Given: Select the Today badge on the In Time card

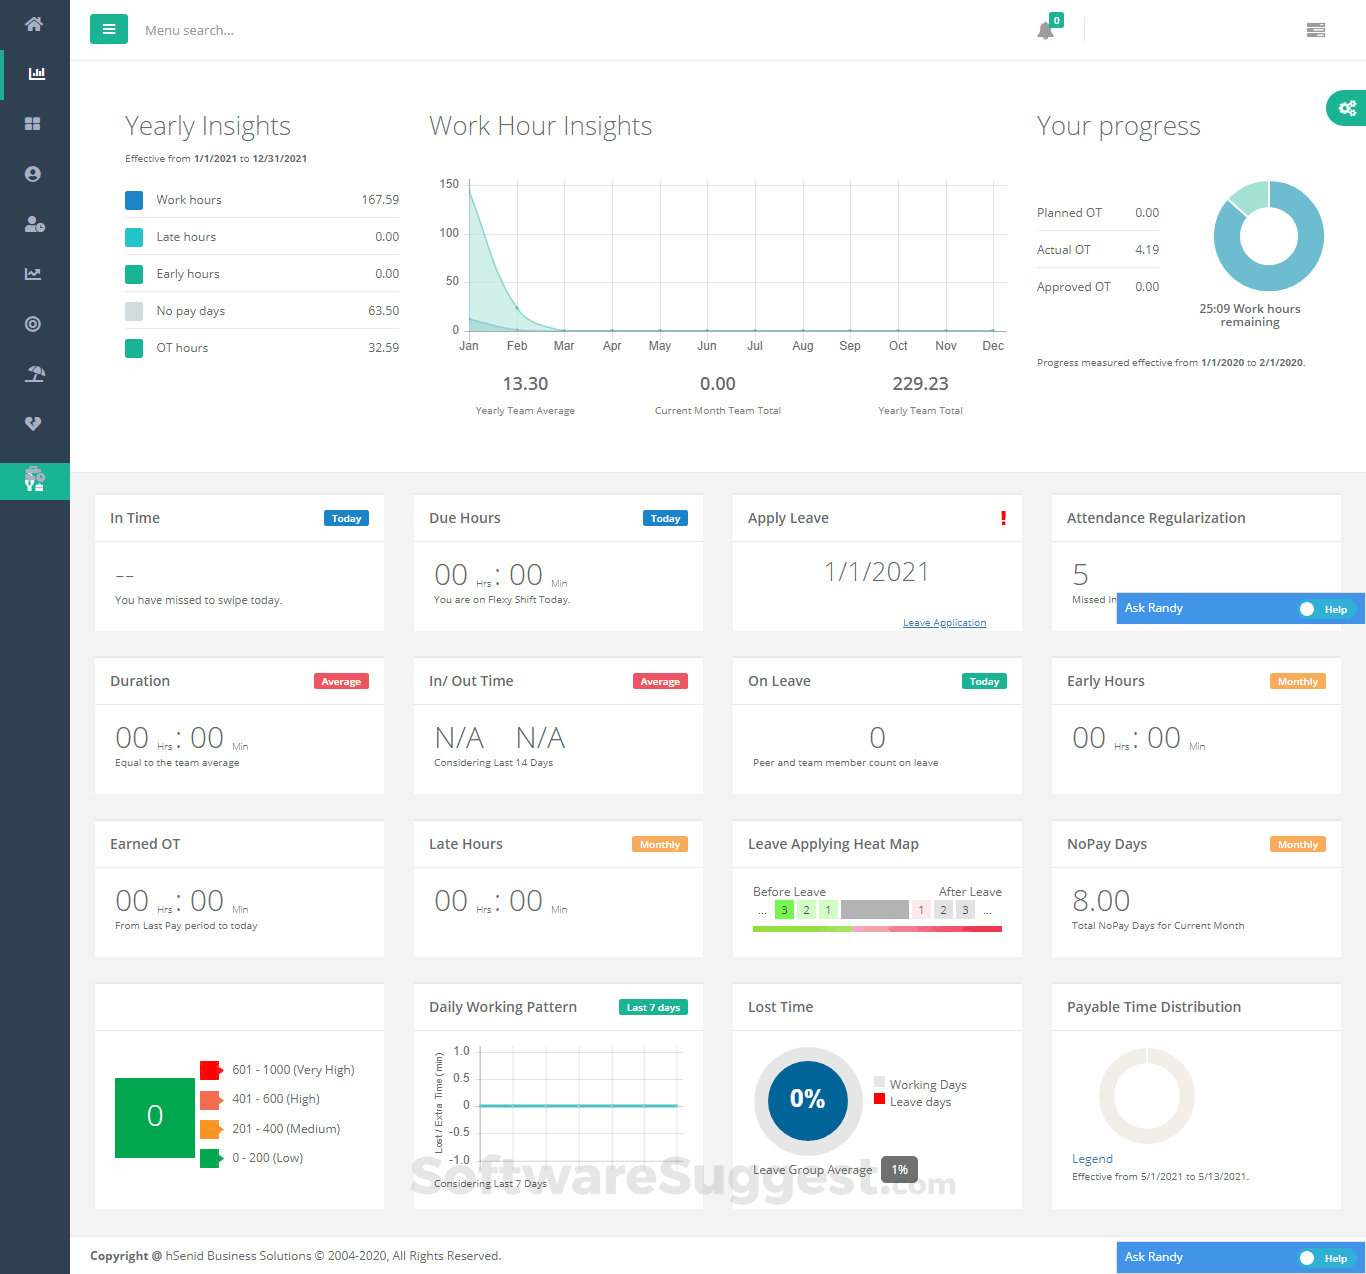Looking at the screenshot, I should point(346,518).
